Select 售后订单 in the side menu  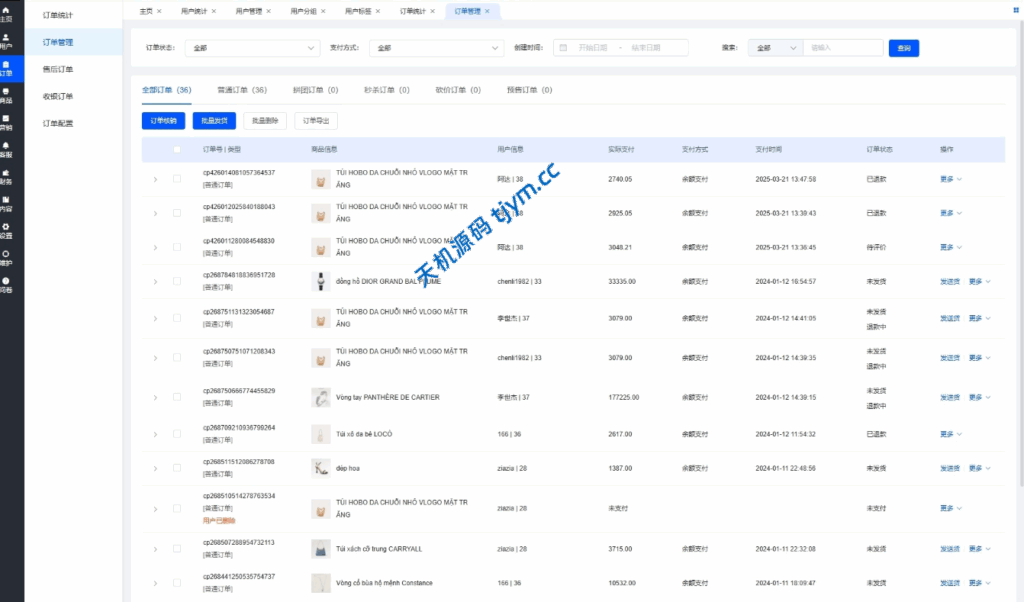pos(58,70)
